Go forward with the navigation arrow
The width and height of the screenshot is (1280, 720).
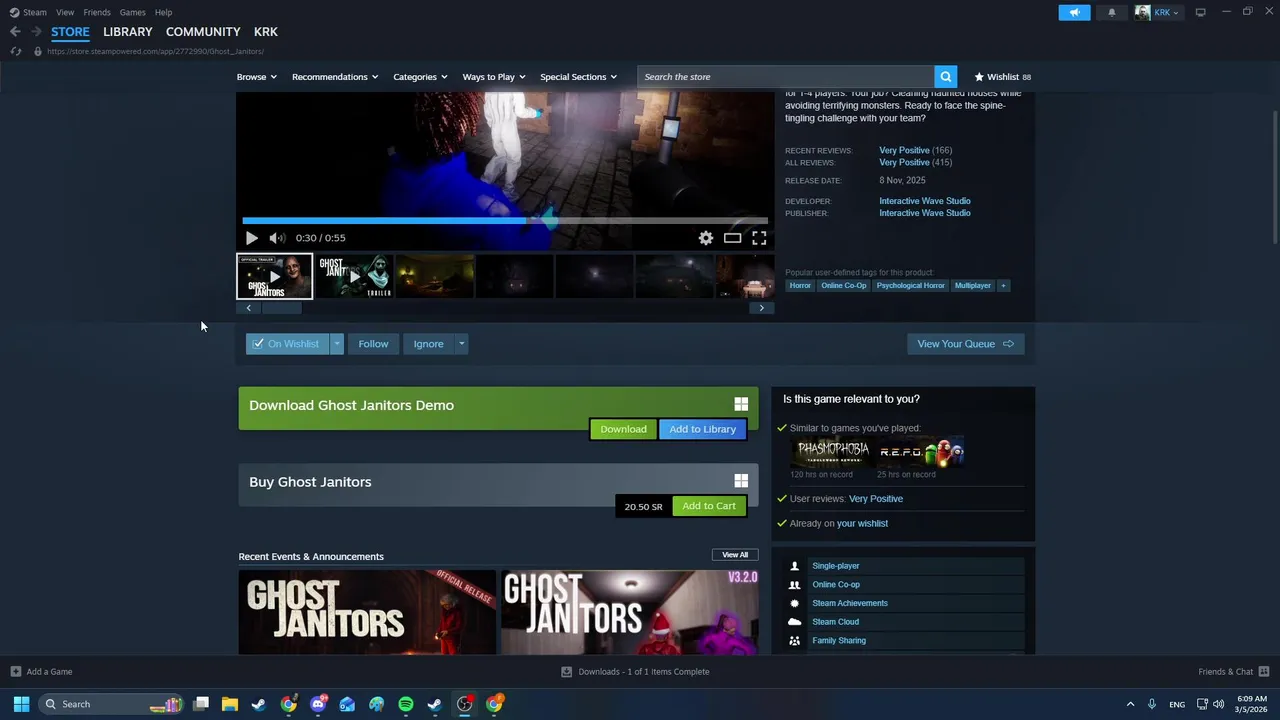coord(37,32)
